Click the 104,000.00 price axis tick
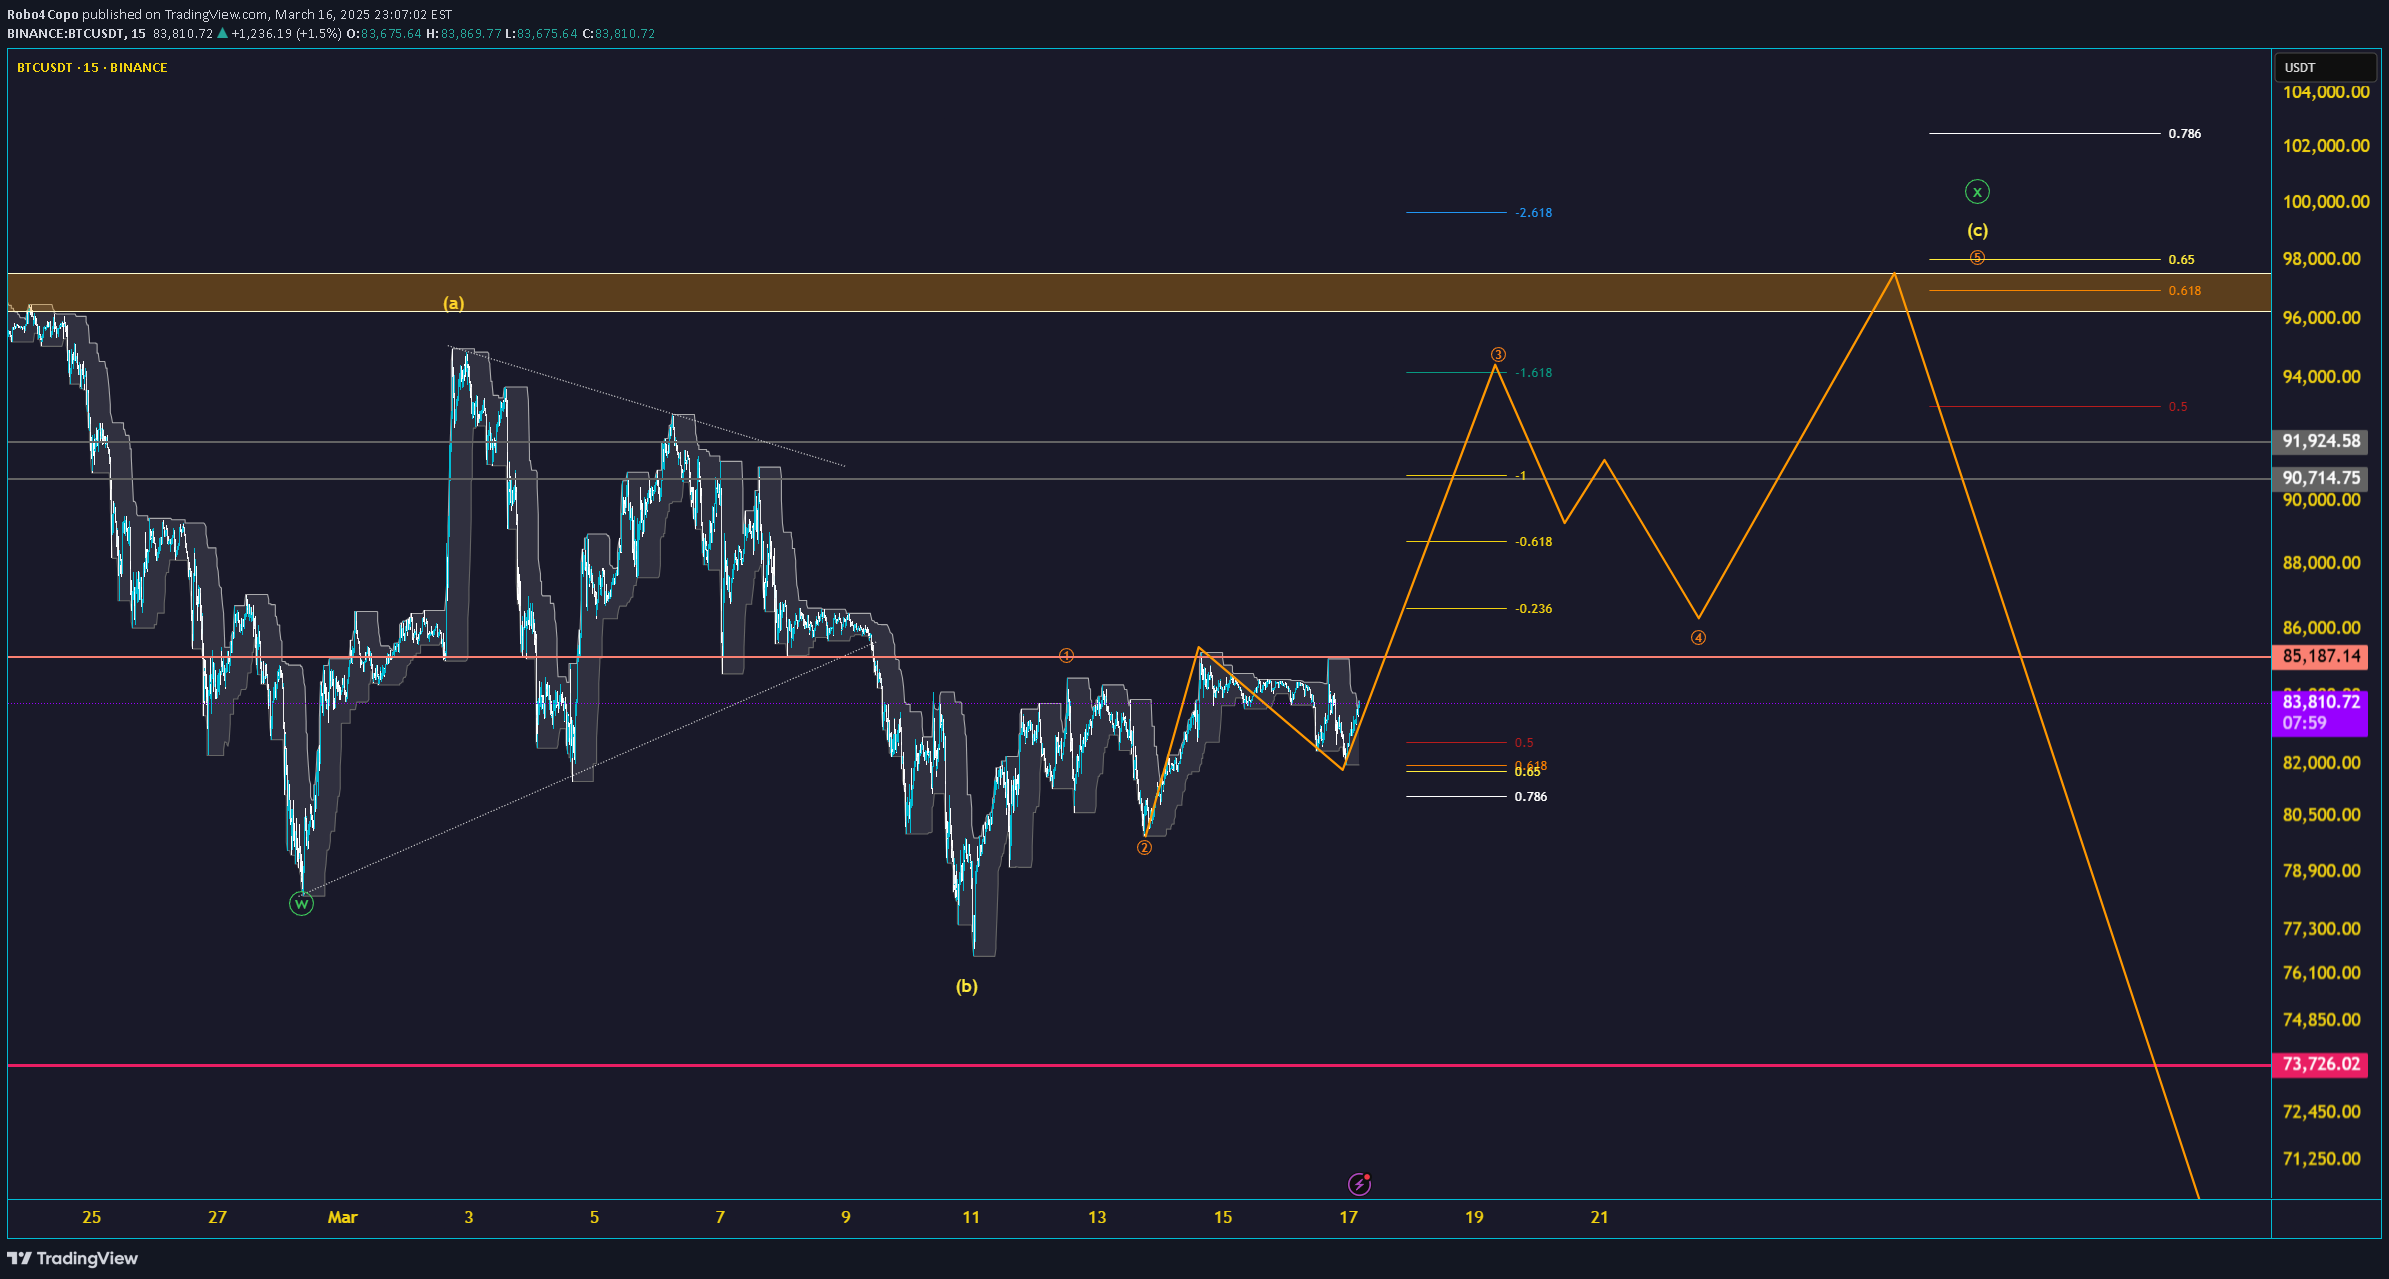The image size is (2389, 1279). tap(2326, 92)
